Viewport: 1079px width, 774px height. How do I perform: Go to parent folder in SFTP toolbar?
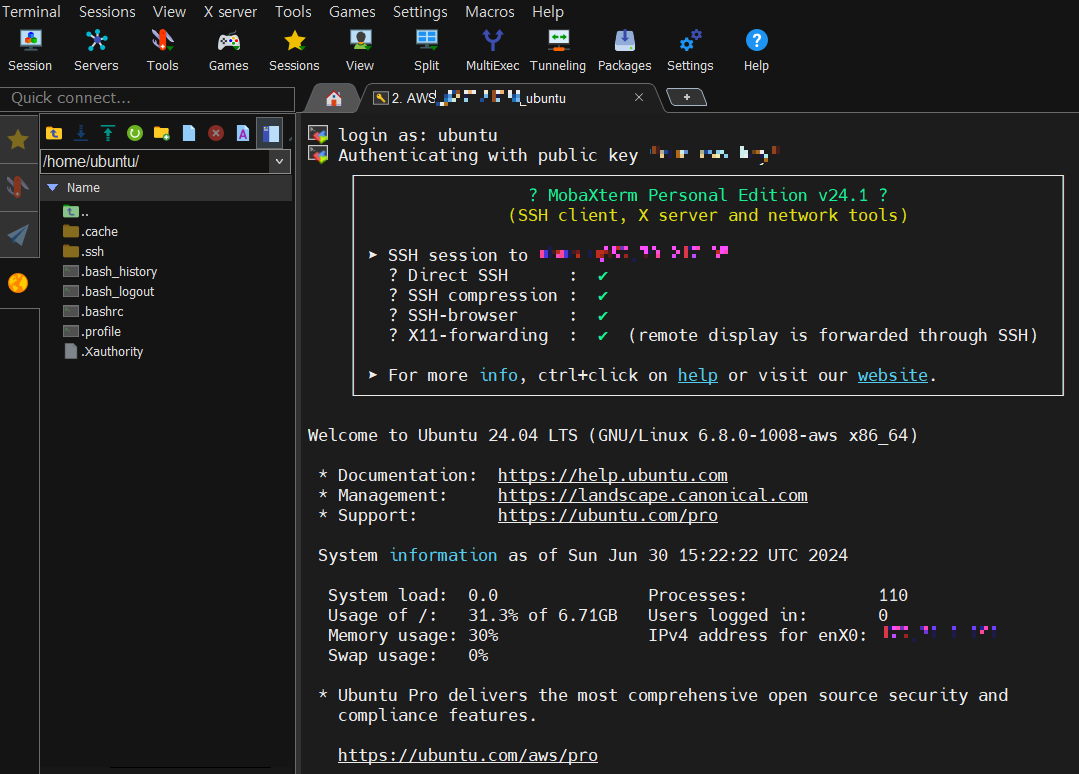pos(54,133)
